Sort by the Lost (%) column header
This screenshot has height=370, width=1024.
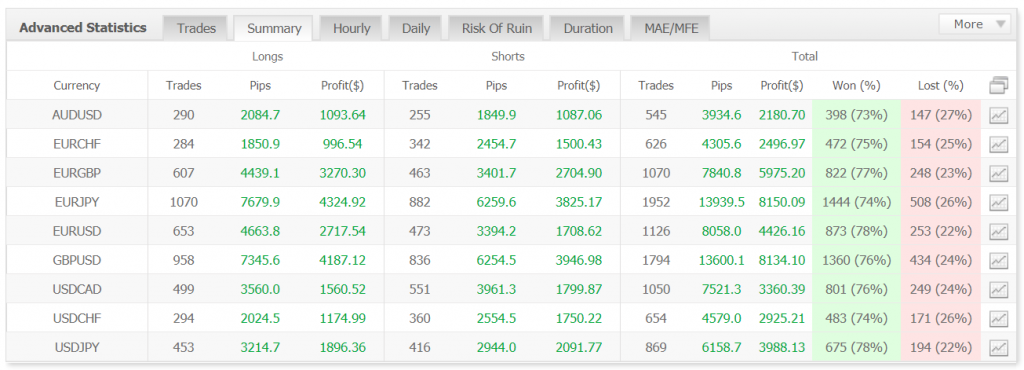pos(940,85)
